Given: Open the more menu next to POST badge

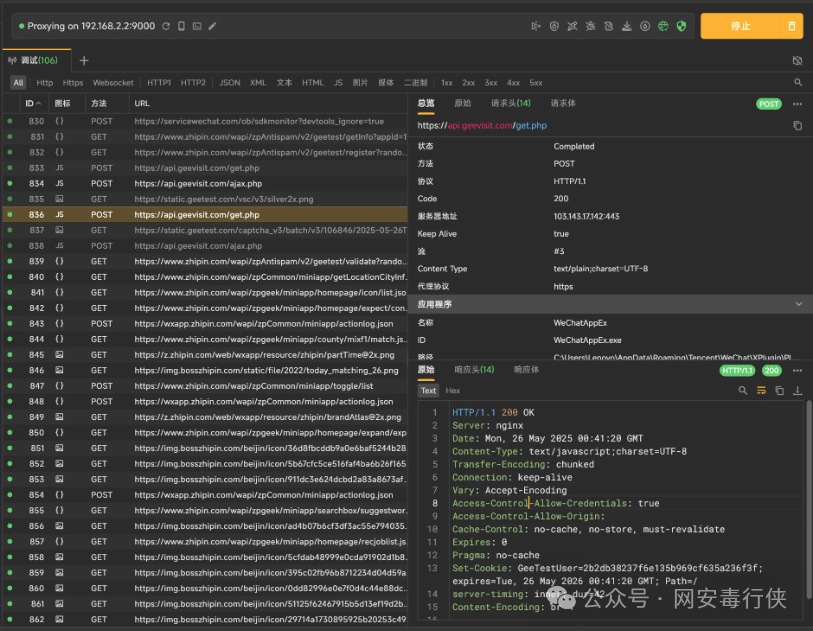Looking at the screenshot, I should 797,104.
